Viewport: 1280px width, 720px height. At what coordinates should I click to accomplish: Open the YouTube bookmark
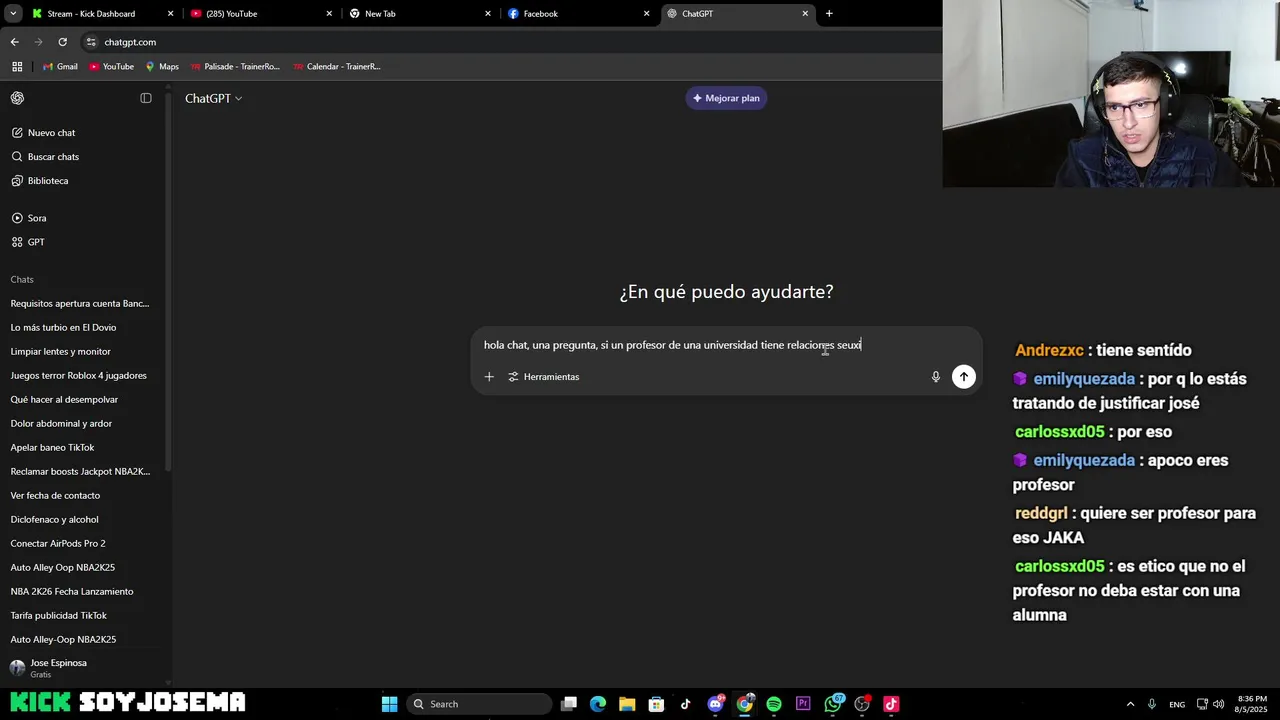click(111, 67)
